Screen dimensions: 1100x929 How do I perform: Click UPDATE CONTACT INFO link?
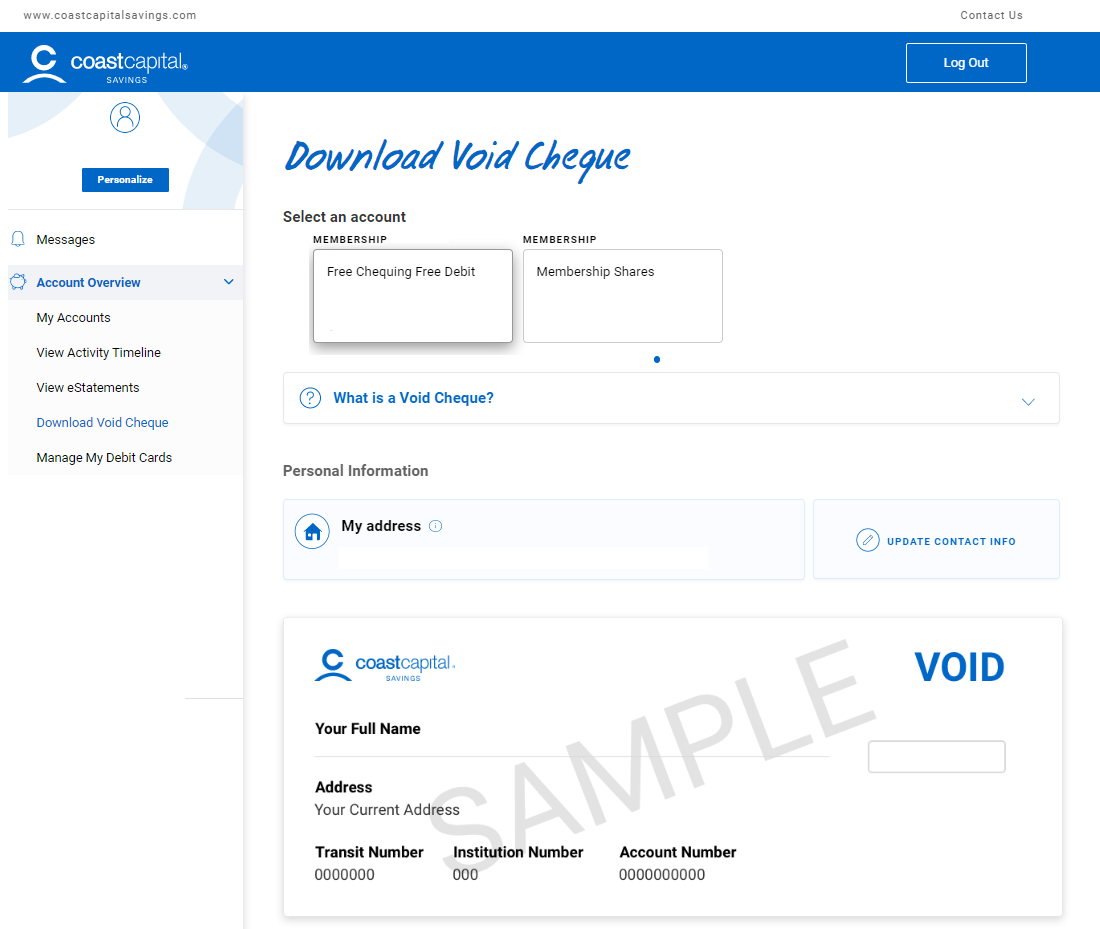pos(951,542)
